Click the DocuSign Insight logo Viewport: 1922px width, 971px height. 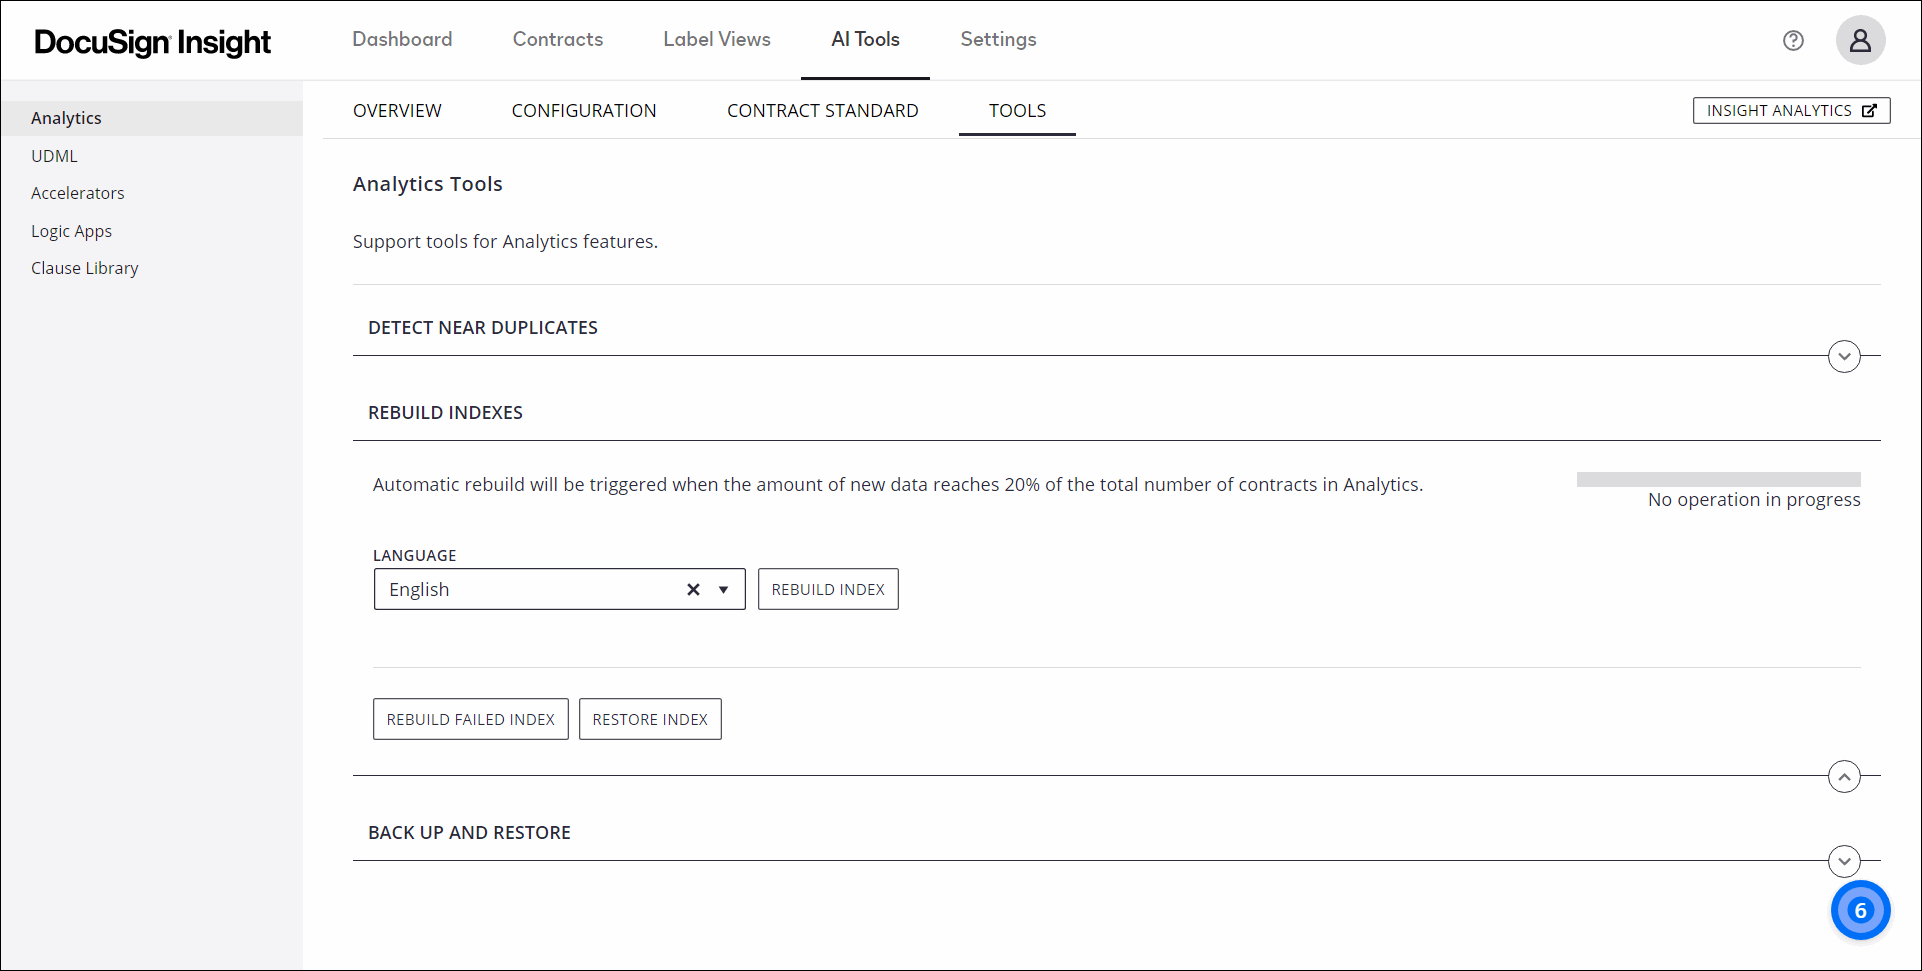tap(152, 42)
